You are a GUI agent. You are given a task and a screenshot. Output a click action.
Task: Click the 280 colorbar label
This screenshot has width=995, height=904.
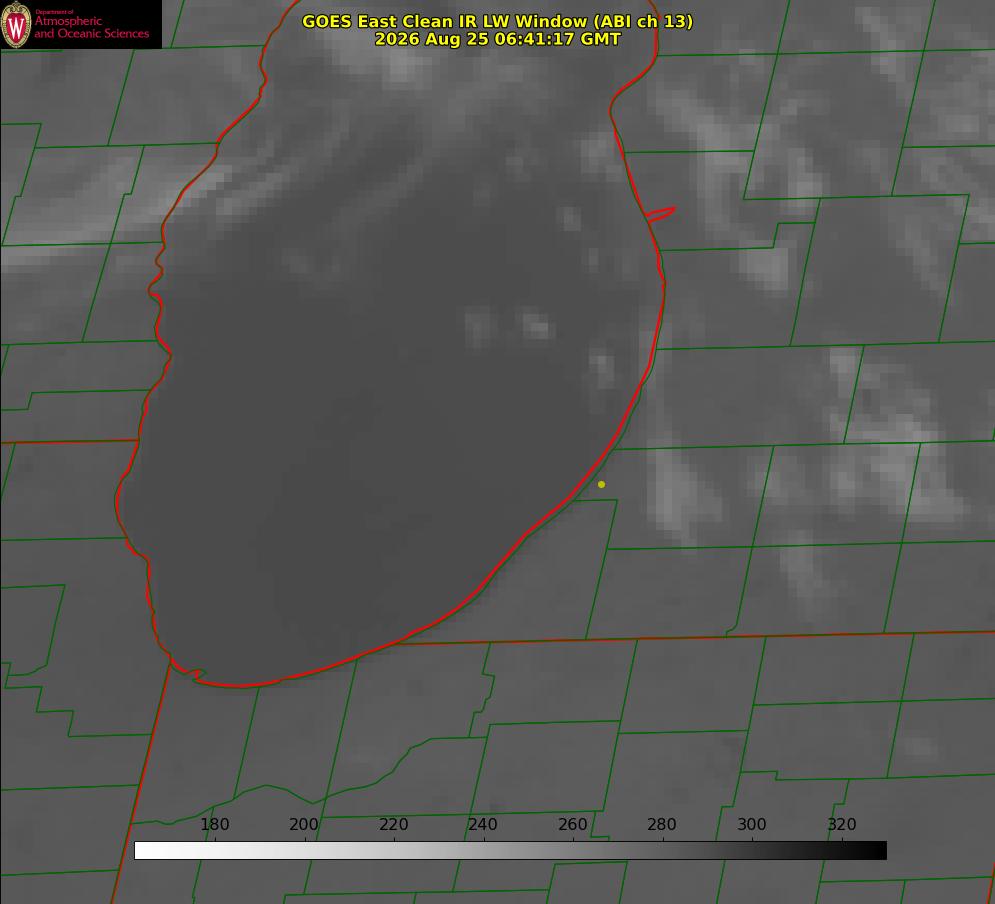(662, 825)
